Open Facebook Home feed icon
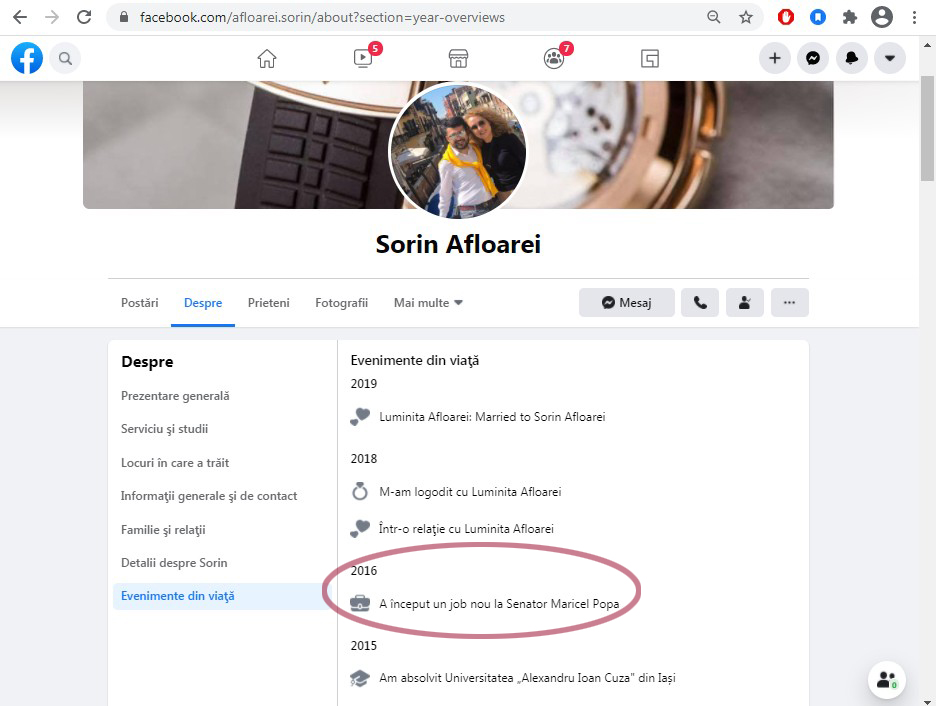The image size is (936, 706). (267, 58)
